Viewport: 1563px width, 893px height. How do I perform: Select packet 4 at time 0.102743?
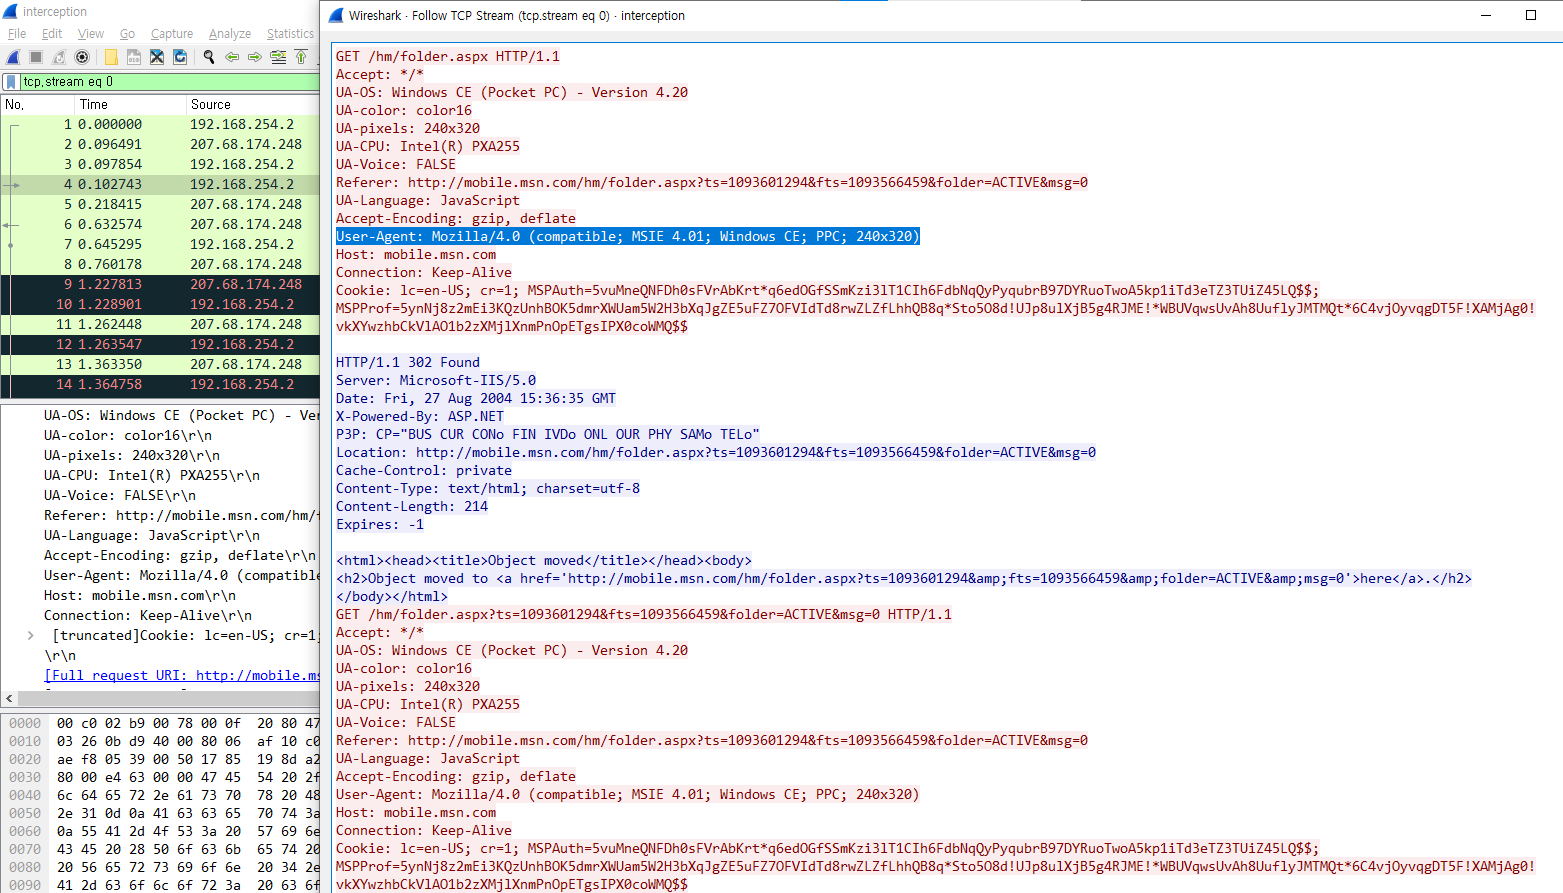(160, 184)
